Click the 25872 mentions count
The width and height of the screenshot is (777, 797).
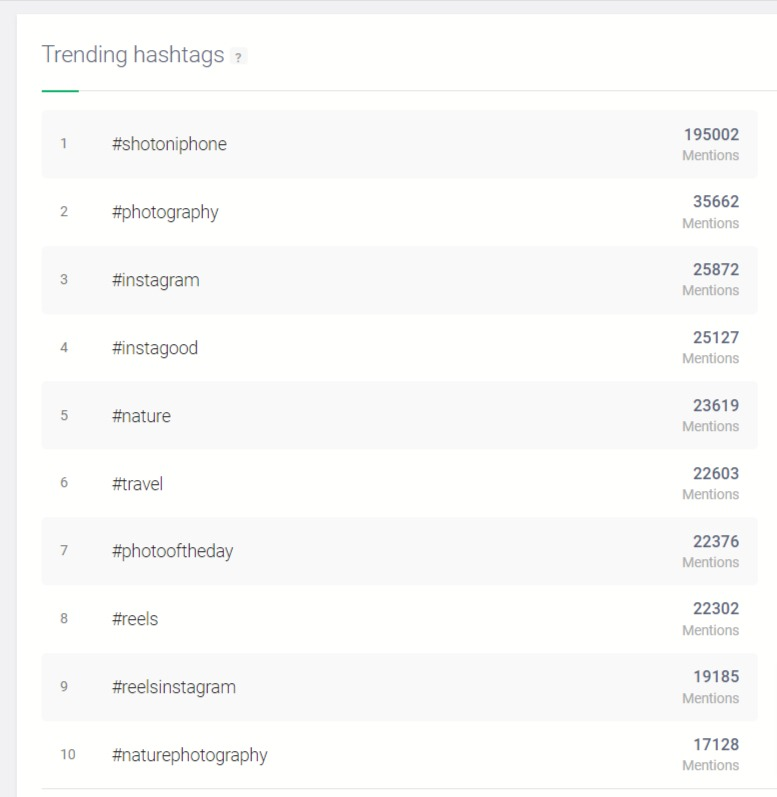coord(716,269)
